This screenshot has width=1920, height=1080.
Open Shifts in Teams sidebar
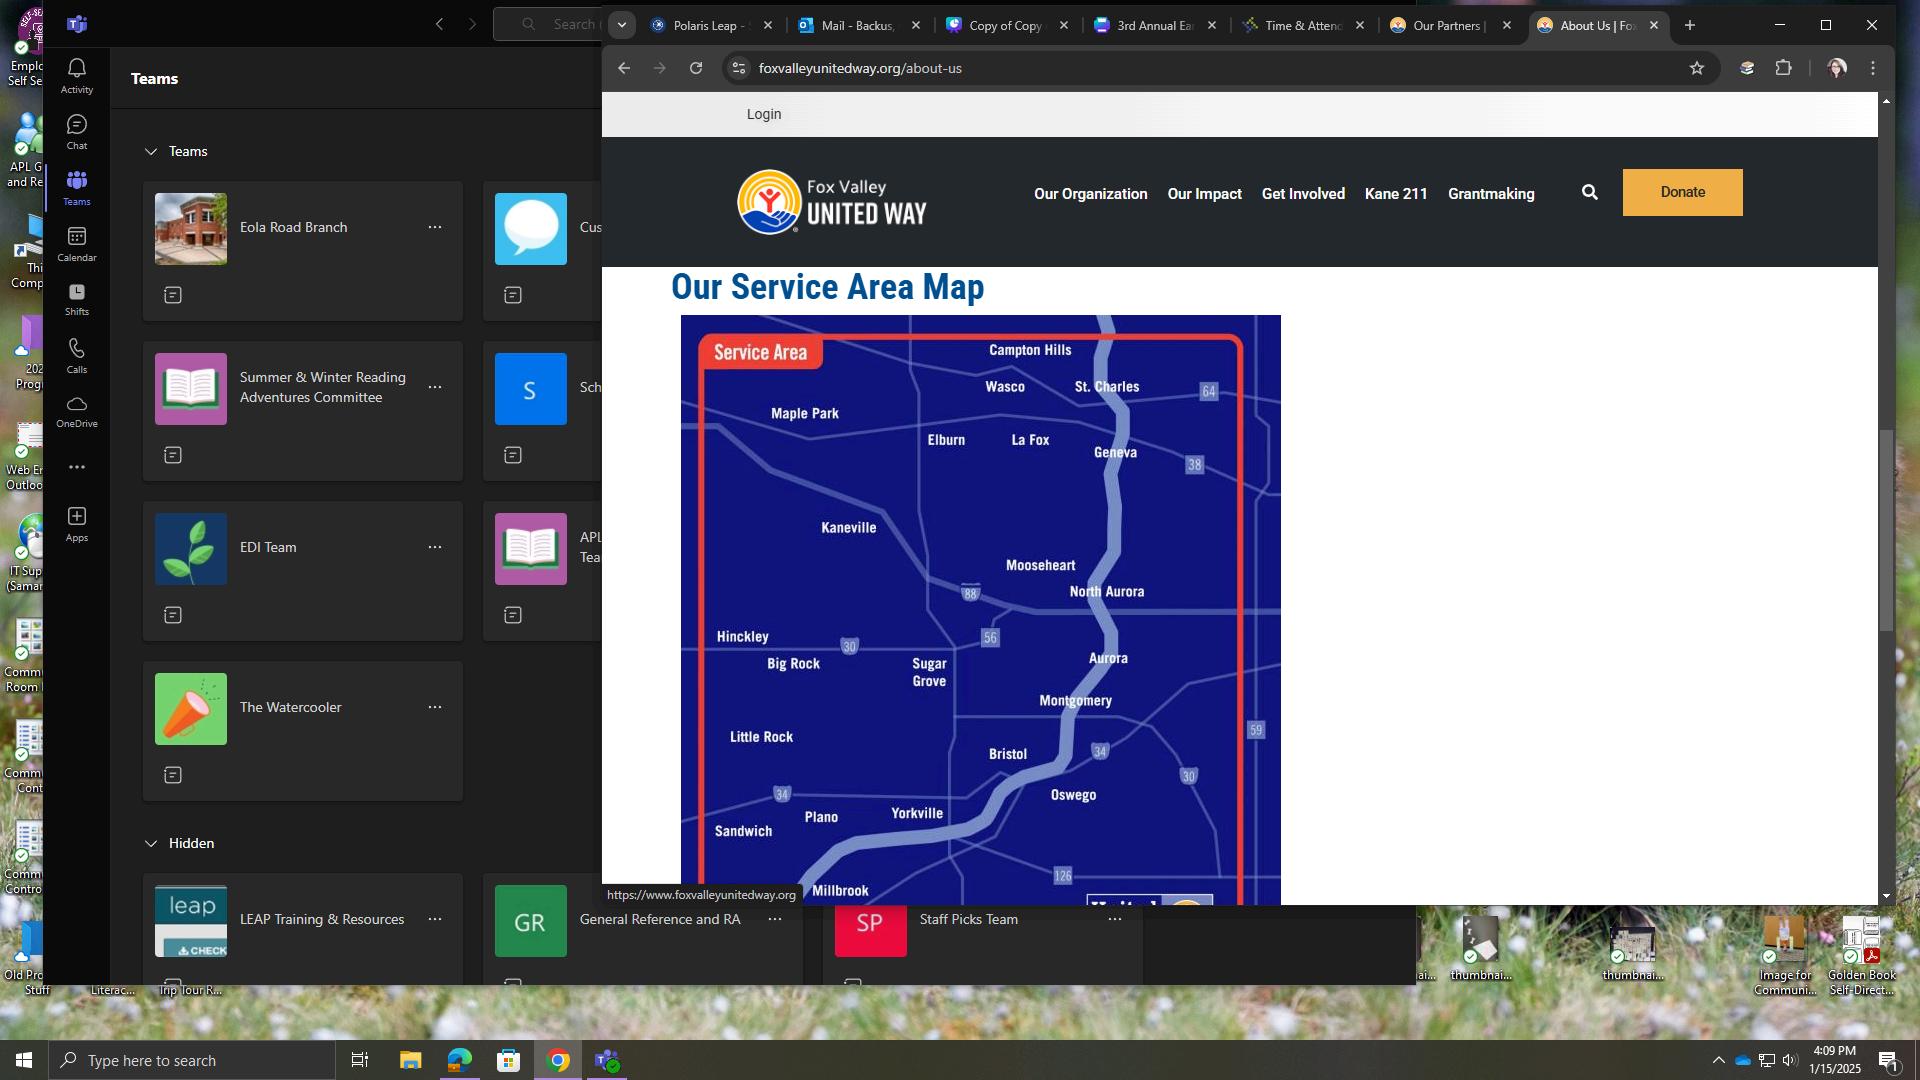pos(76,299)
